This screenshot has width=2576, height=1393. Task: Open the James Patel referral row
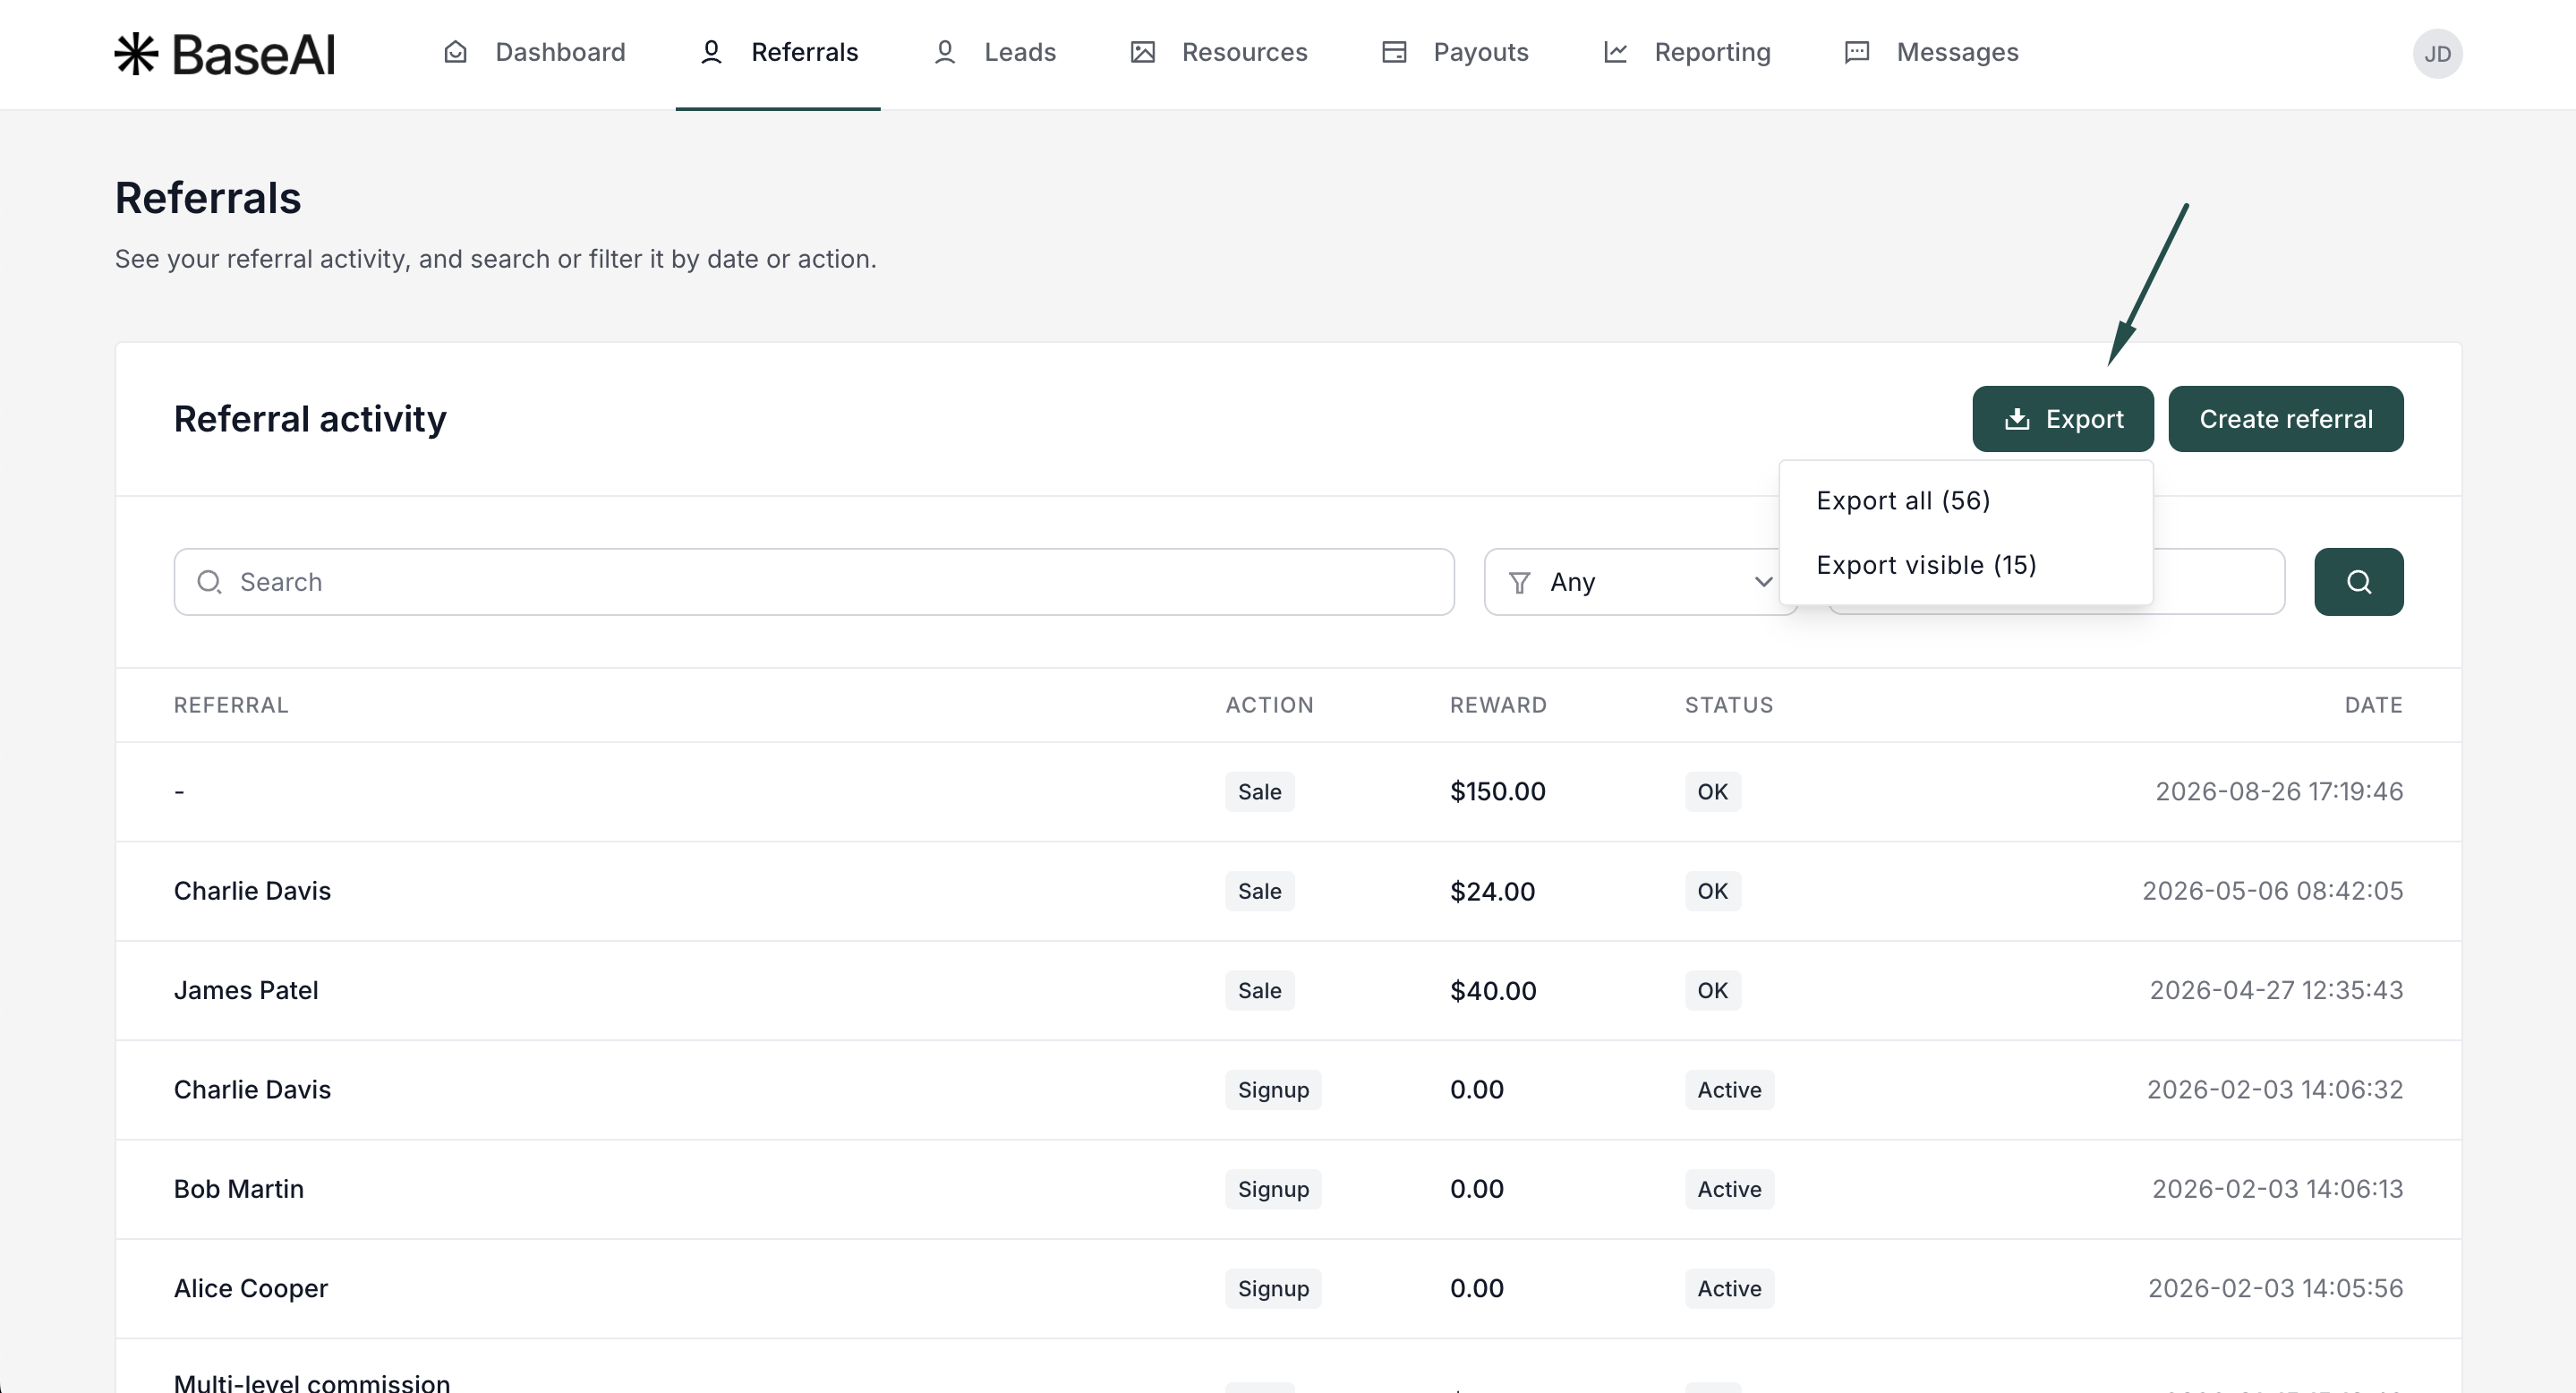1288,990
